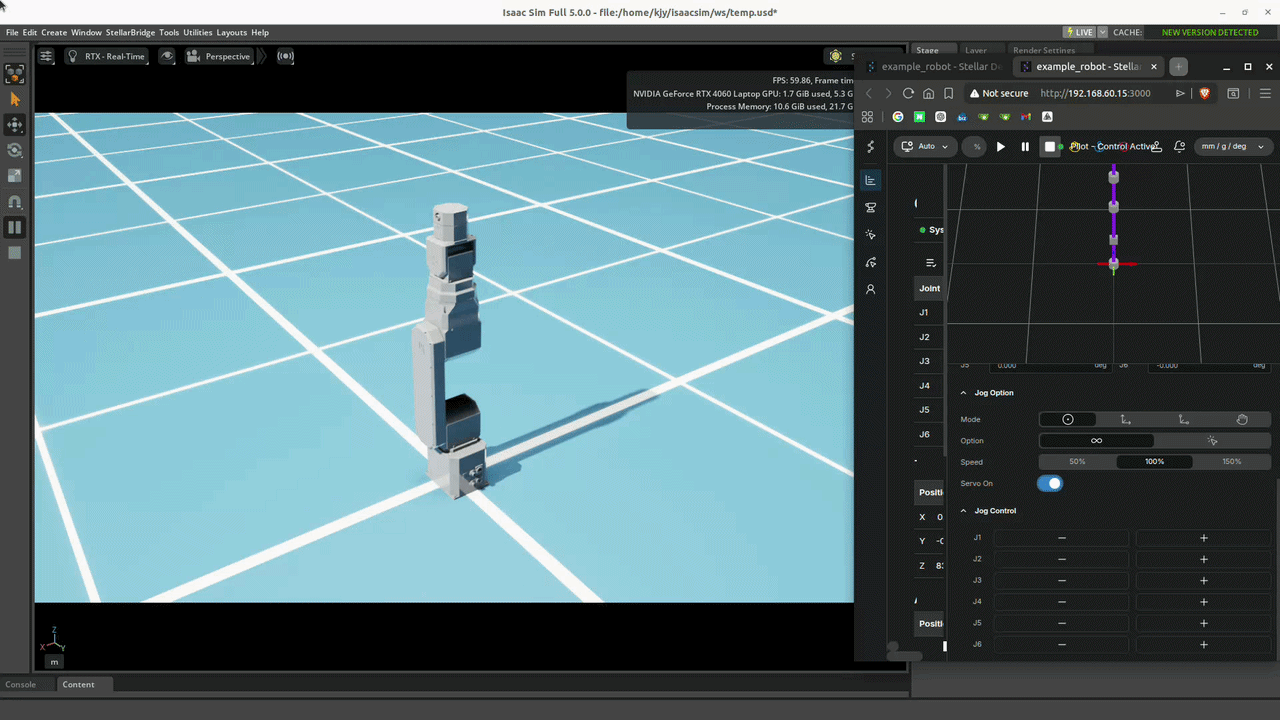Switch to the Console tab
Image resolution: width=1280 pixels, height=720 pixels.
pyautogui.click(x=21, y=685)
